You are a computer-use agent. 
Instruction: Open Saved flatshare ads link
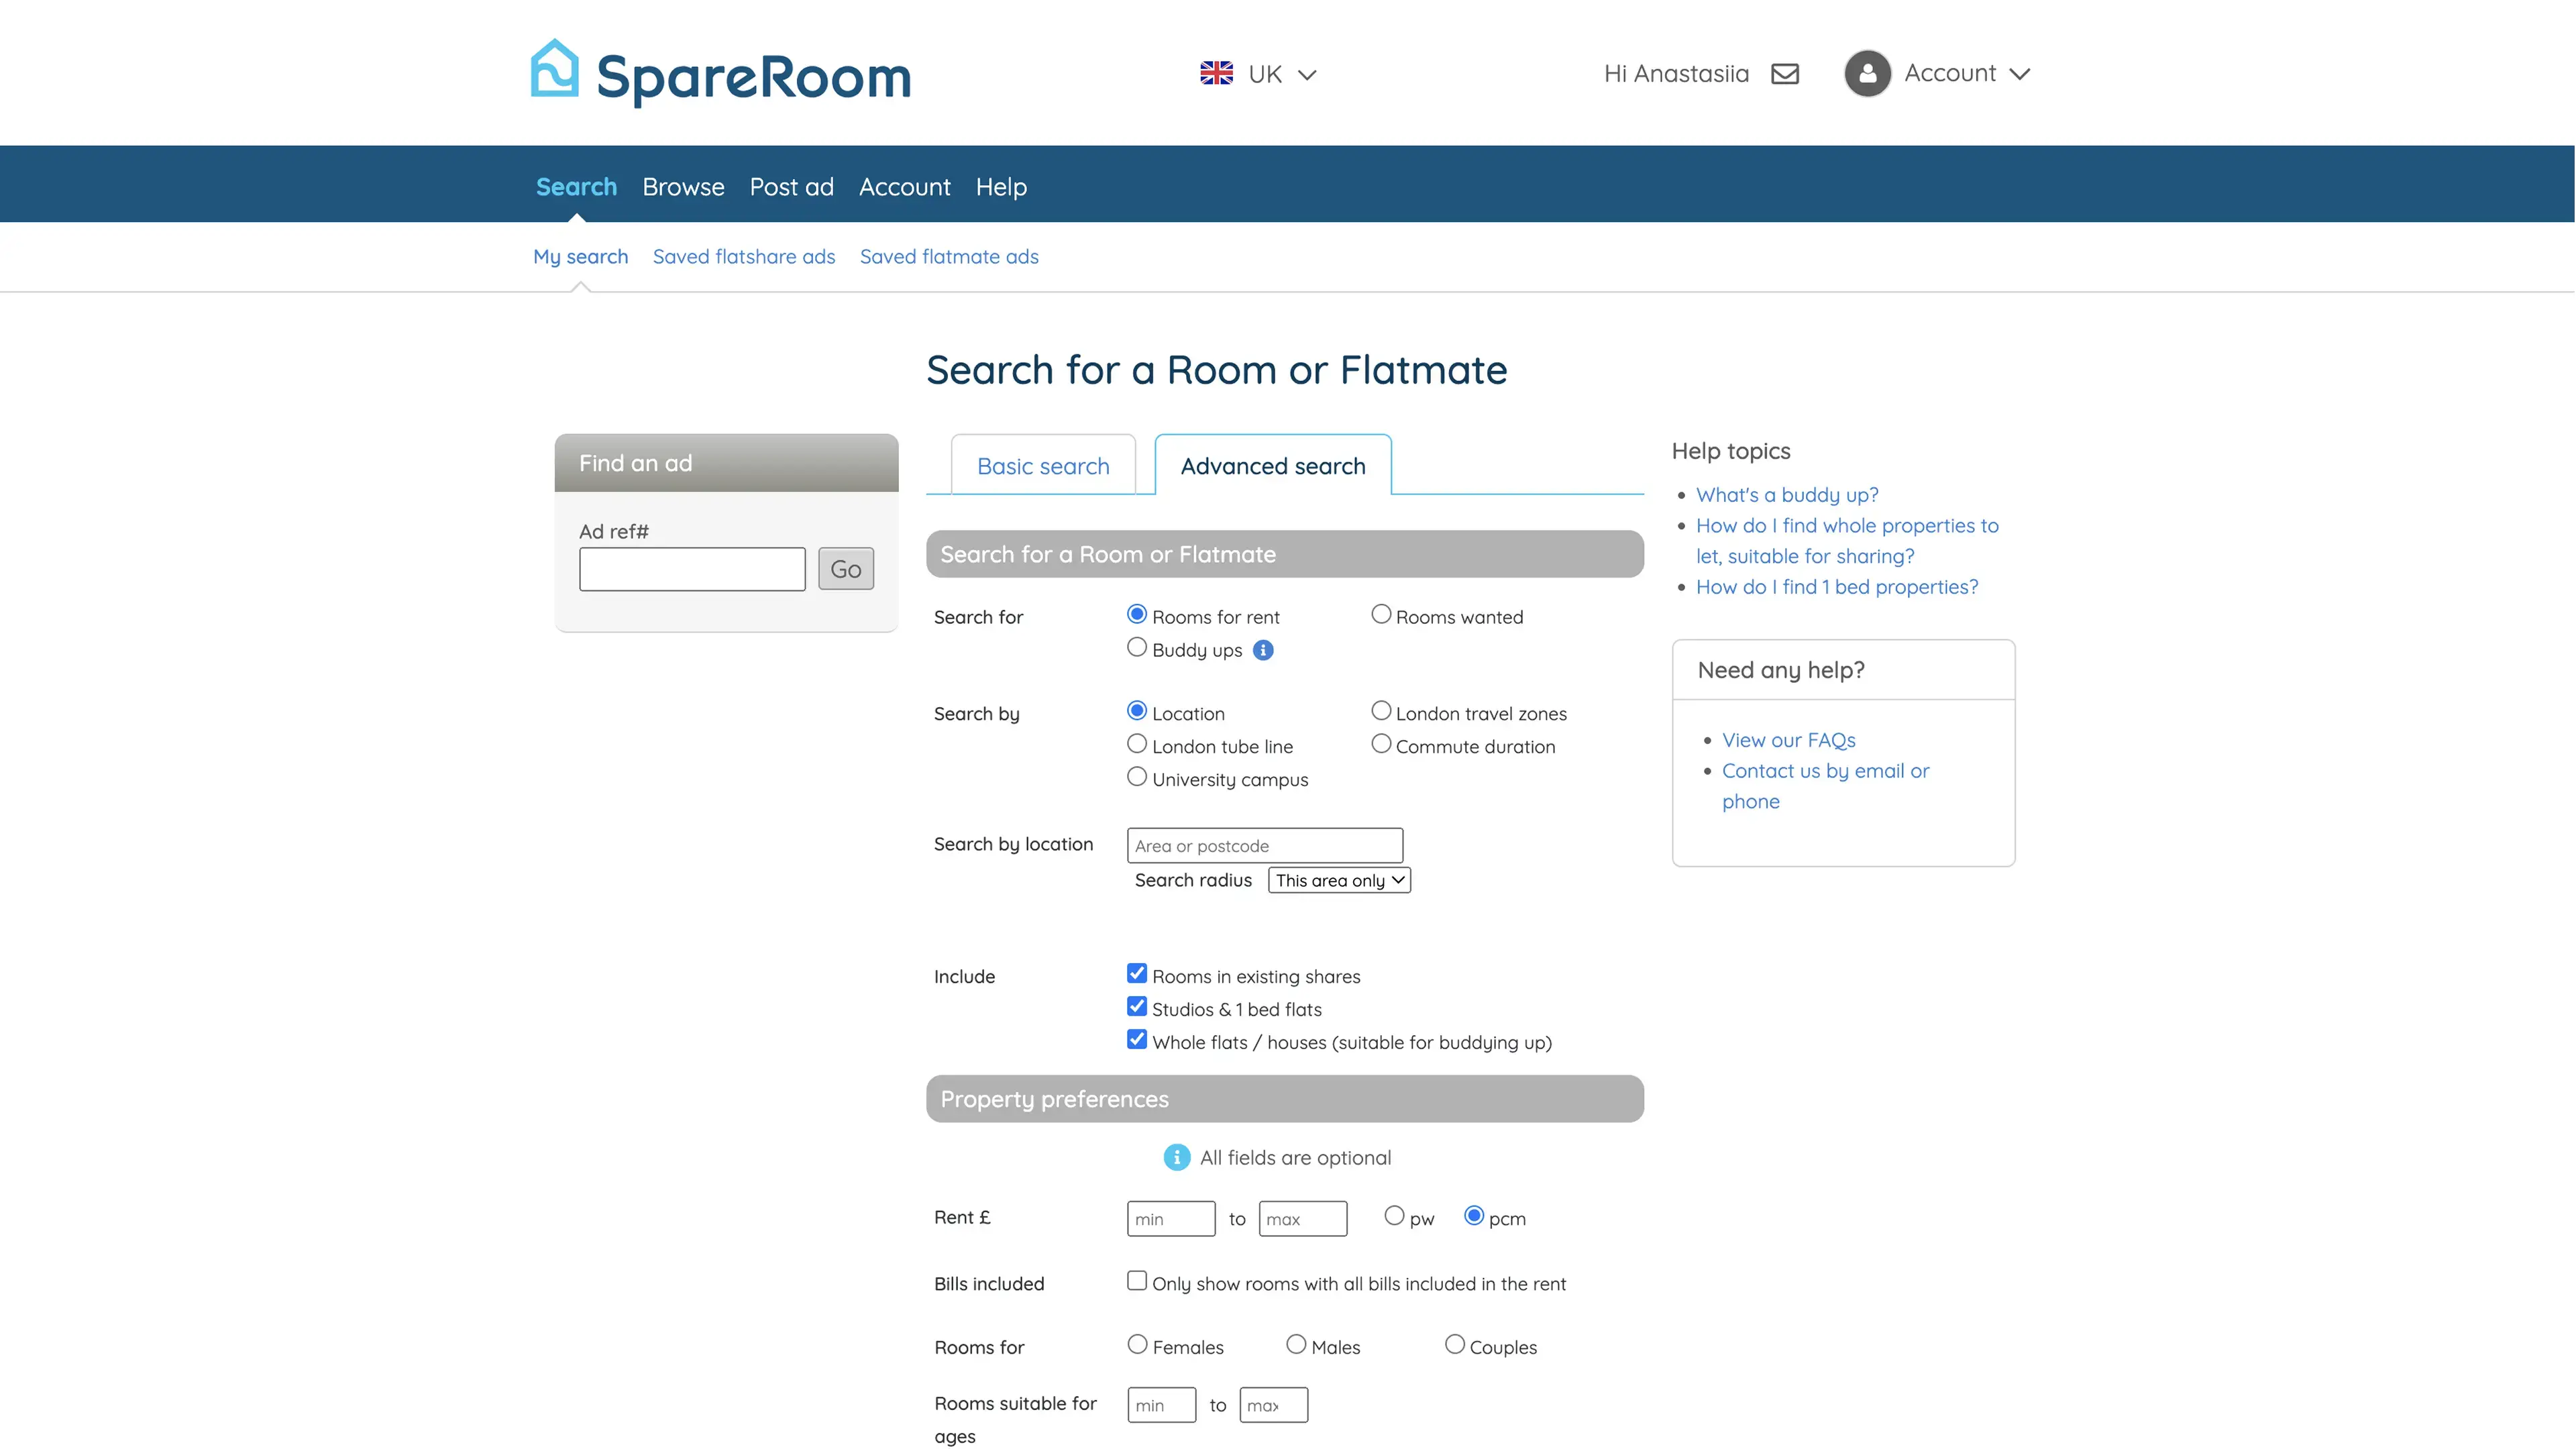[743, 257]
